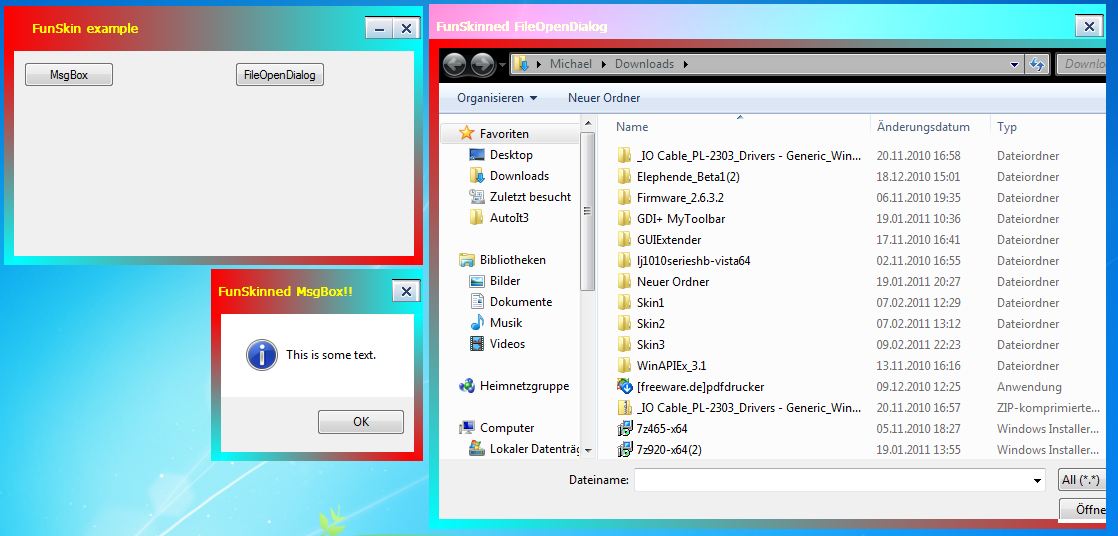The image size is (1118, 536).
Task: Open the Dateiname combo box dropdown arrow
Action: [x=1037, y=481]
